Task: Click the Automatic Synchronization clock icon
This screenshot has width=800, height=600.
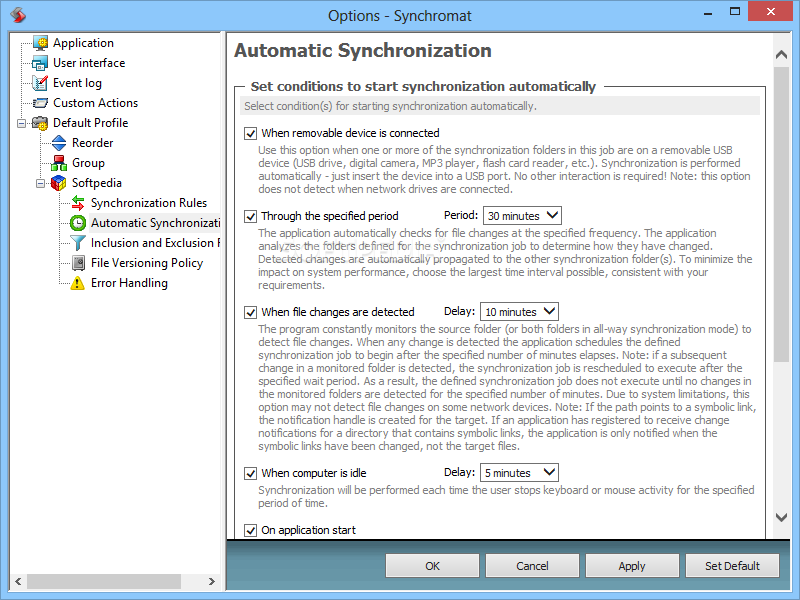Action: pos(78,223)
